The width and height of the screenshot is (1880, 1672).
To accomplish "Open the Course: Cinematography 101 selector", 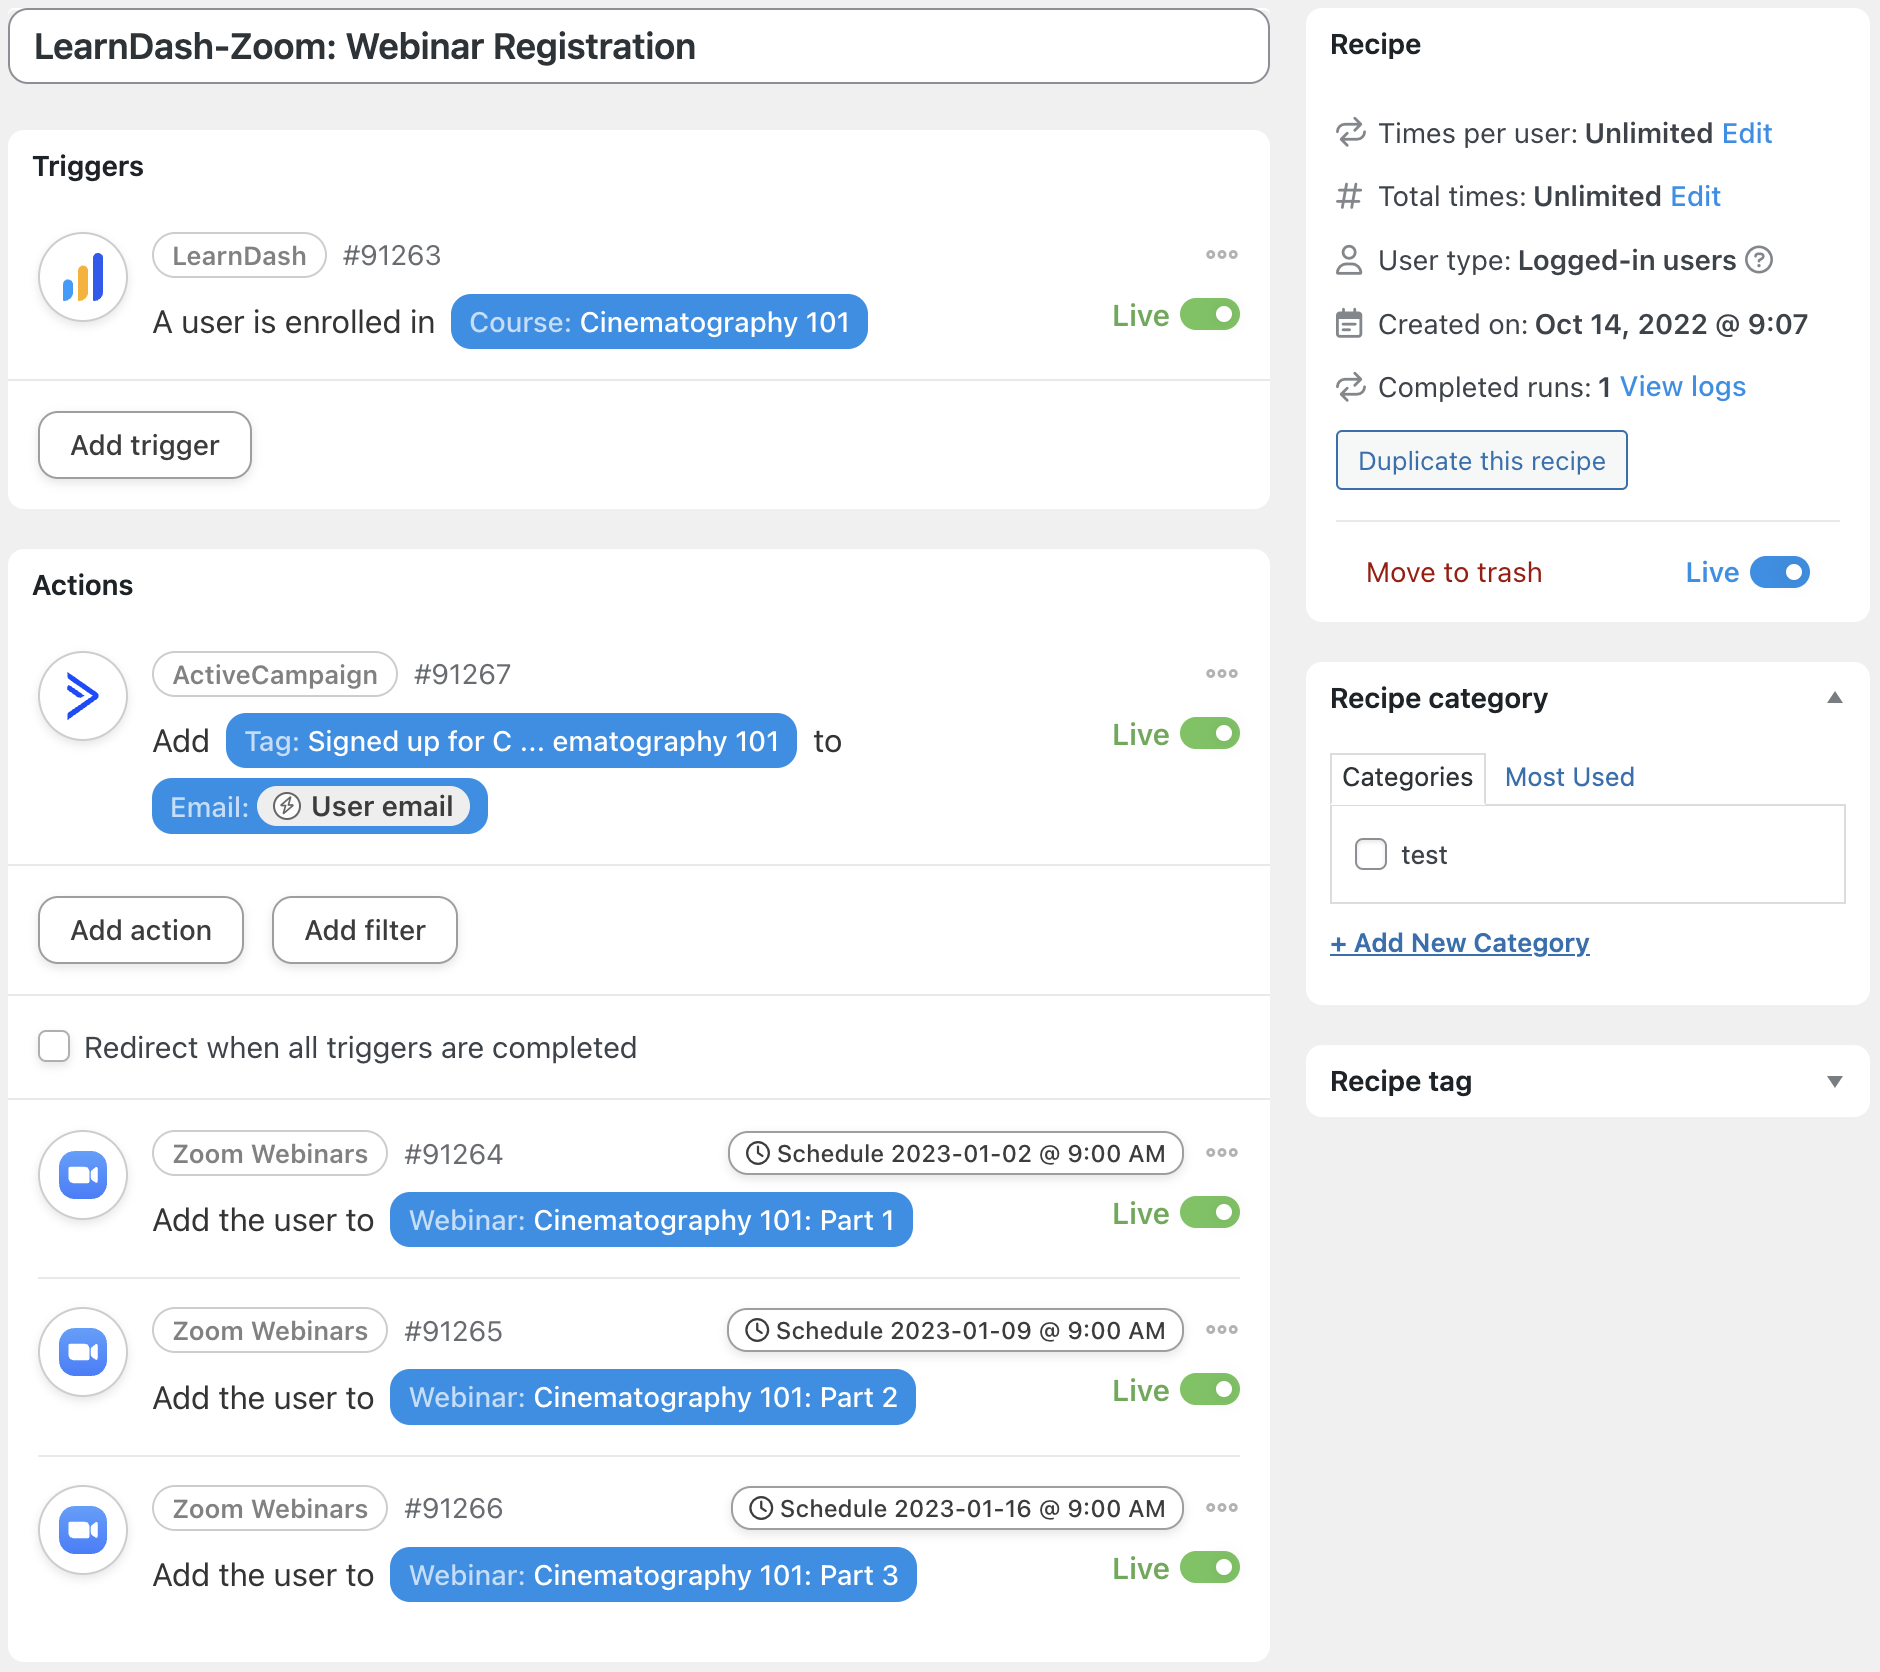I will click(x=659, y=322).
